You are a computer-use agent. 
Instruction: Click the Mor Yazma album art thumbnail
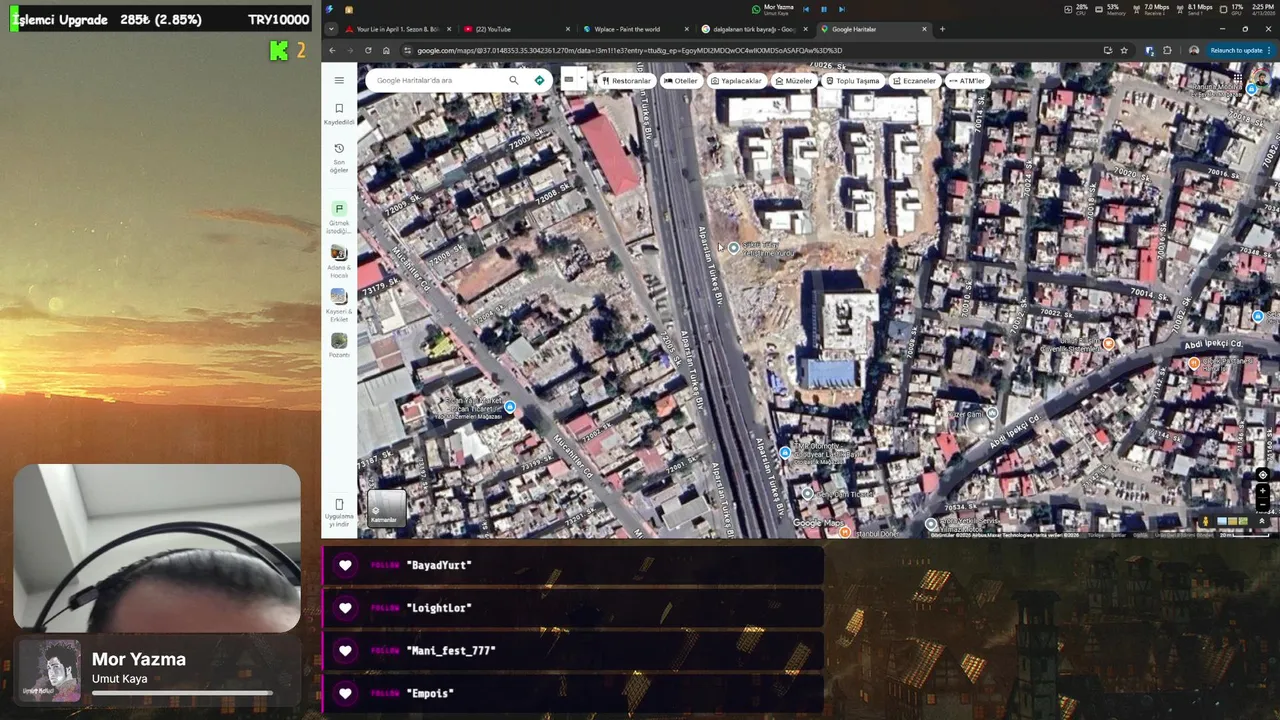(x=49, y=671)
